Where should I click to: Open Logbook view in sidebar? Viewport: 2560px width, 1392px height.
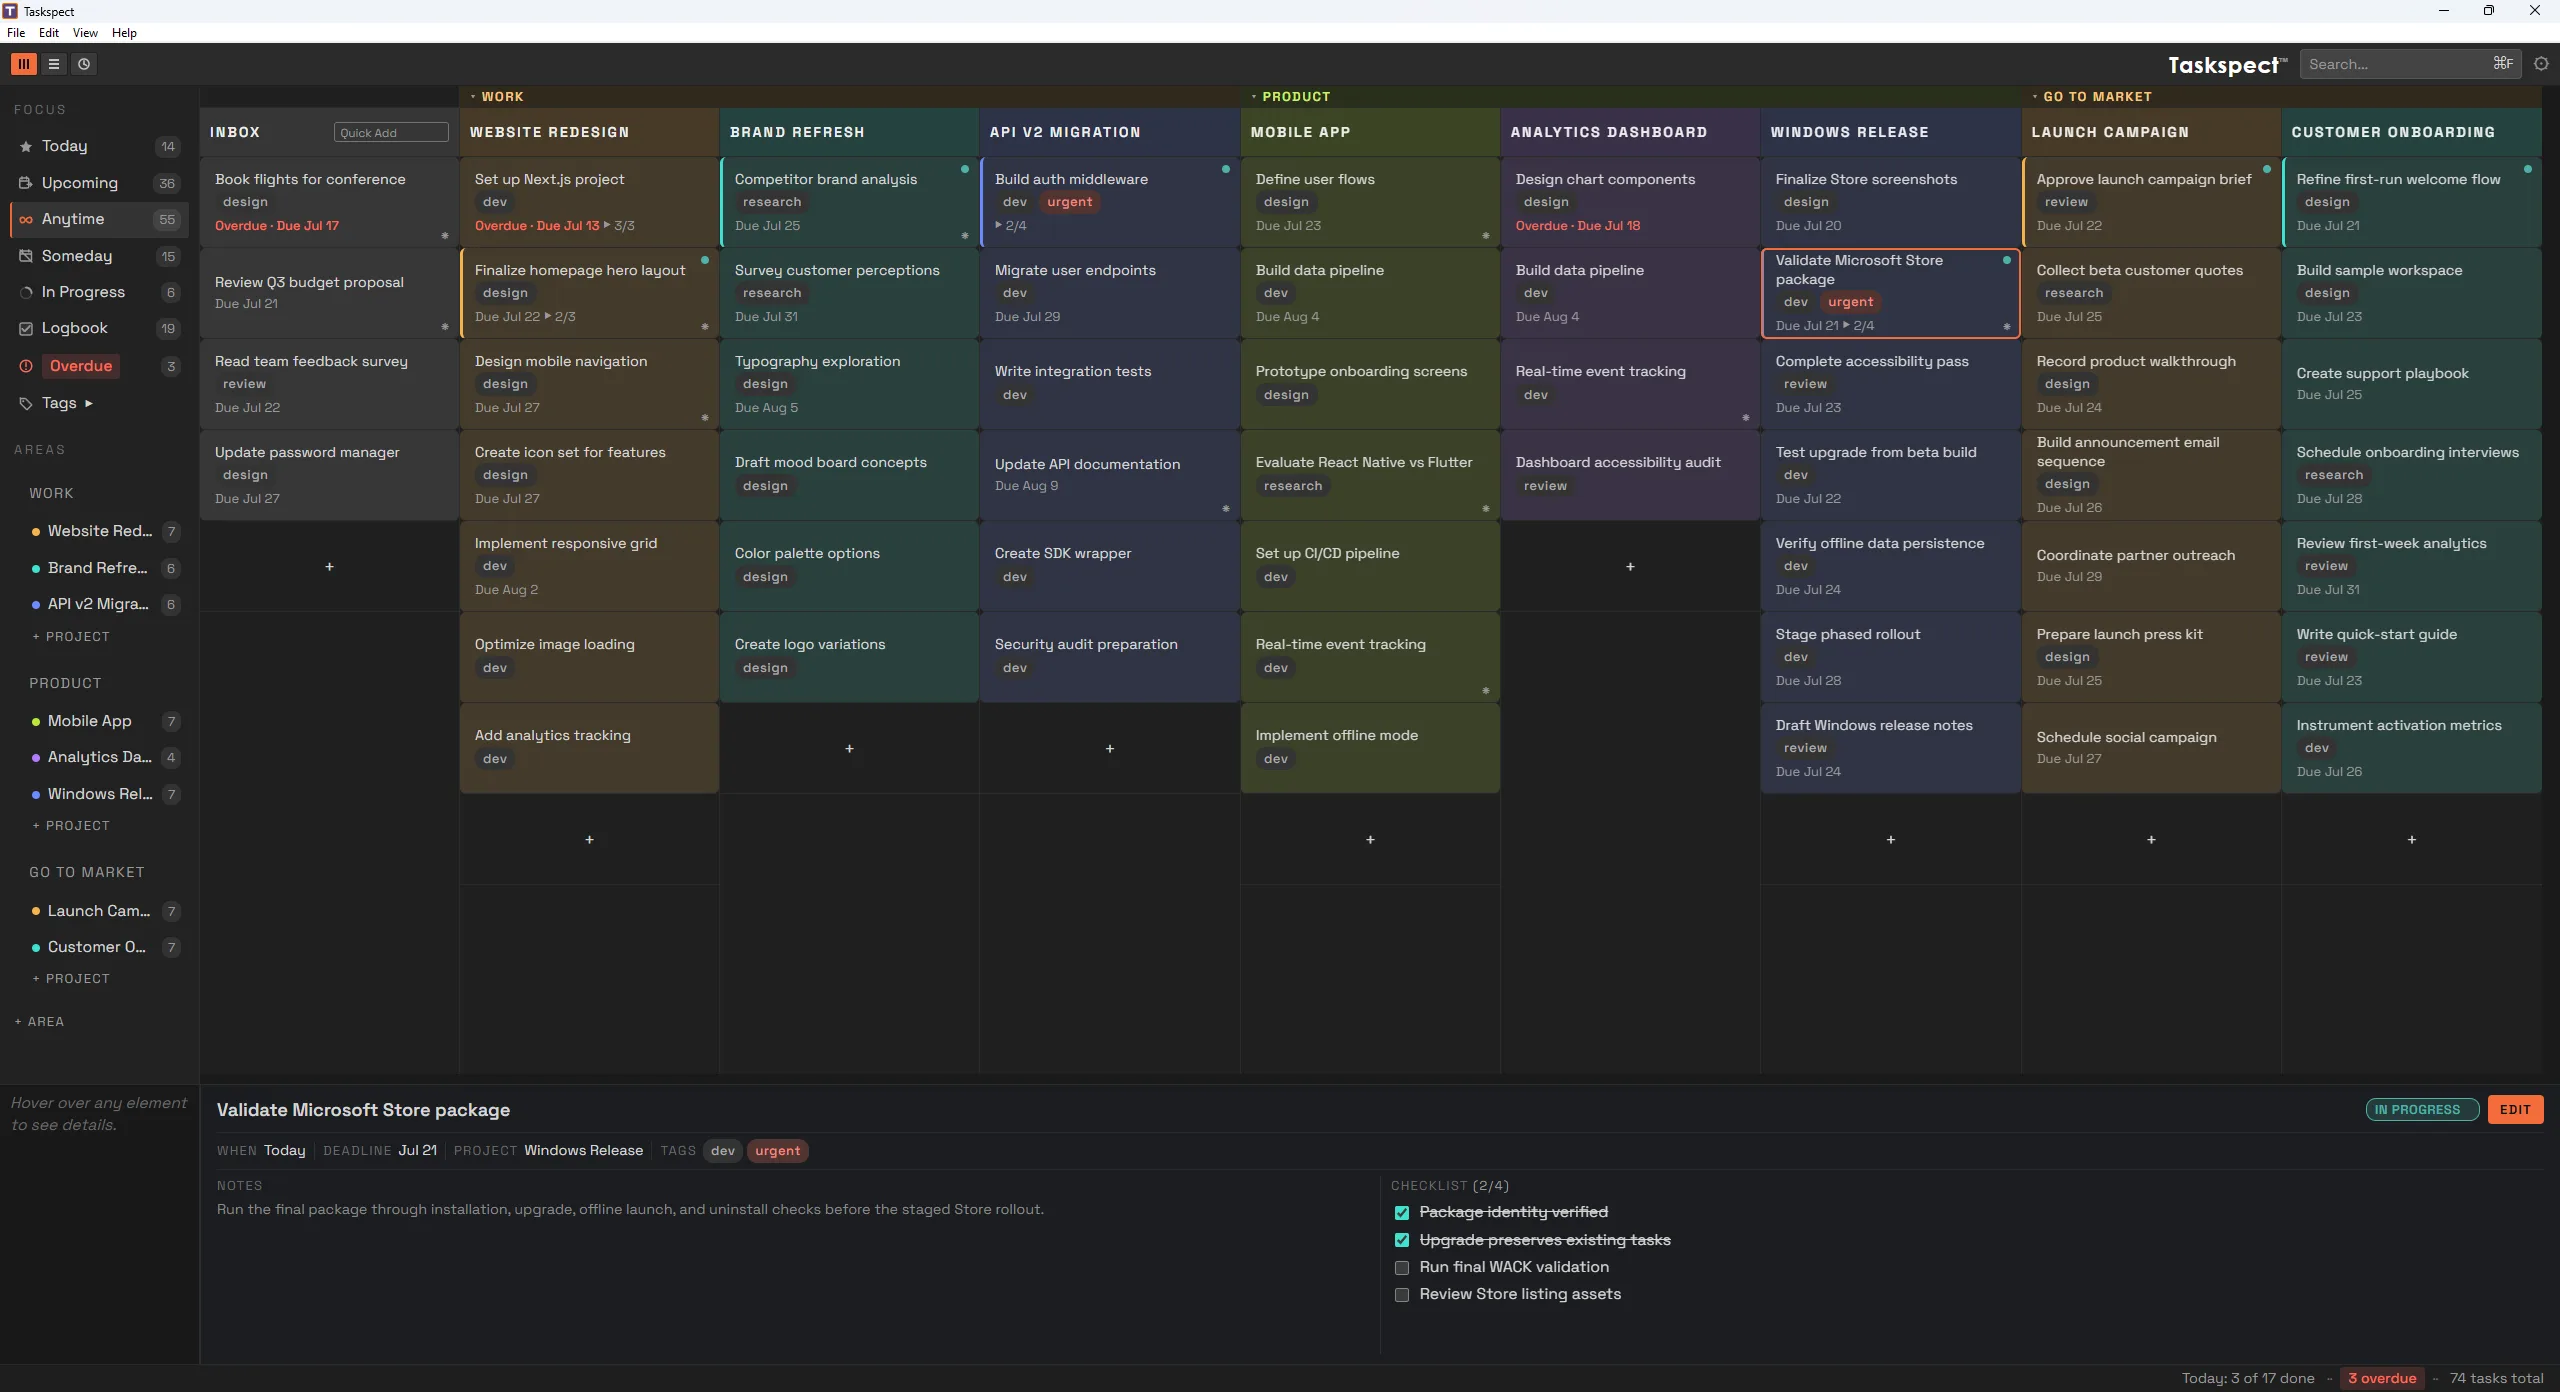point(99,328)
